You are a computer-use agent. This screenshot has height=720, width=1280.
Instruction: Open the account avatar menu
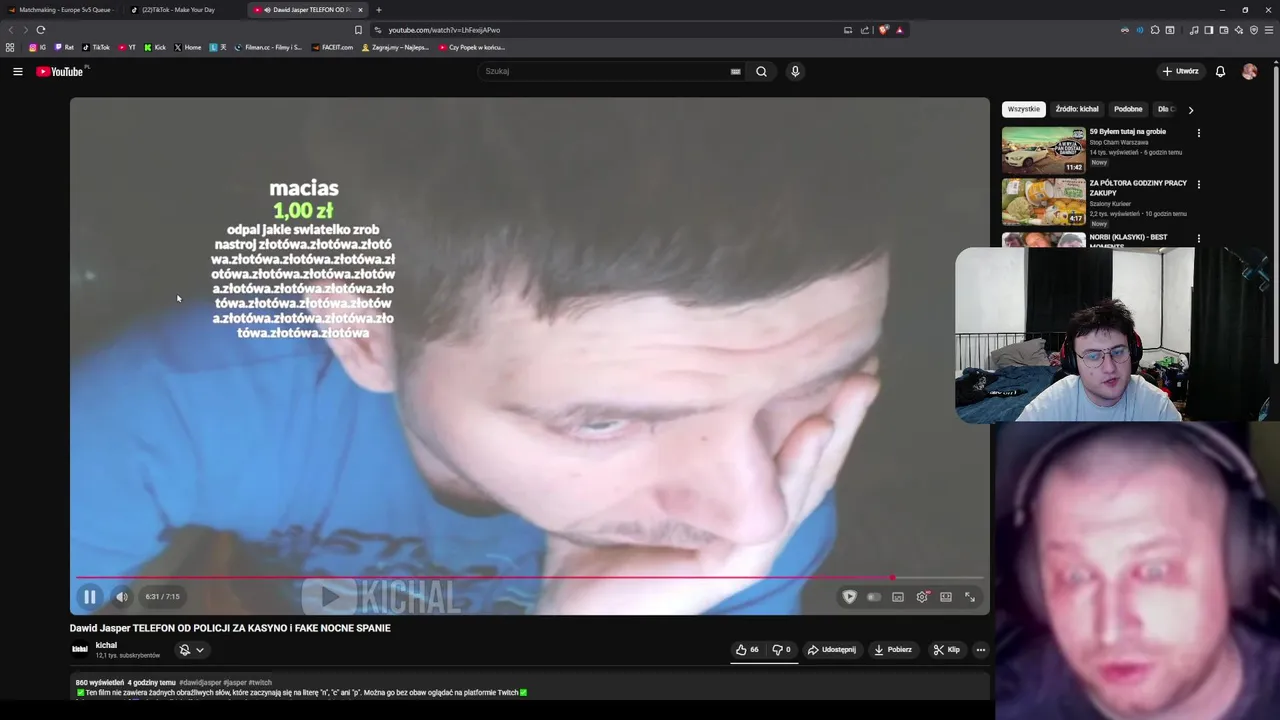[x=1249, y=71]
